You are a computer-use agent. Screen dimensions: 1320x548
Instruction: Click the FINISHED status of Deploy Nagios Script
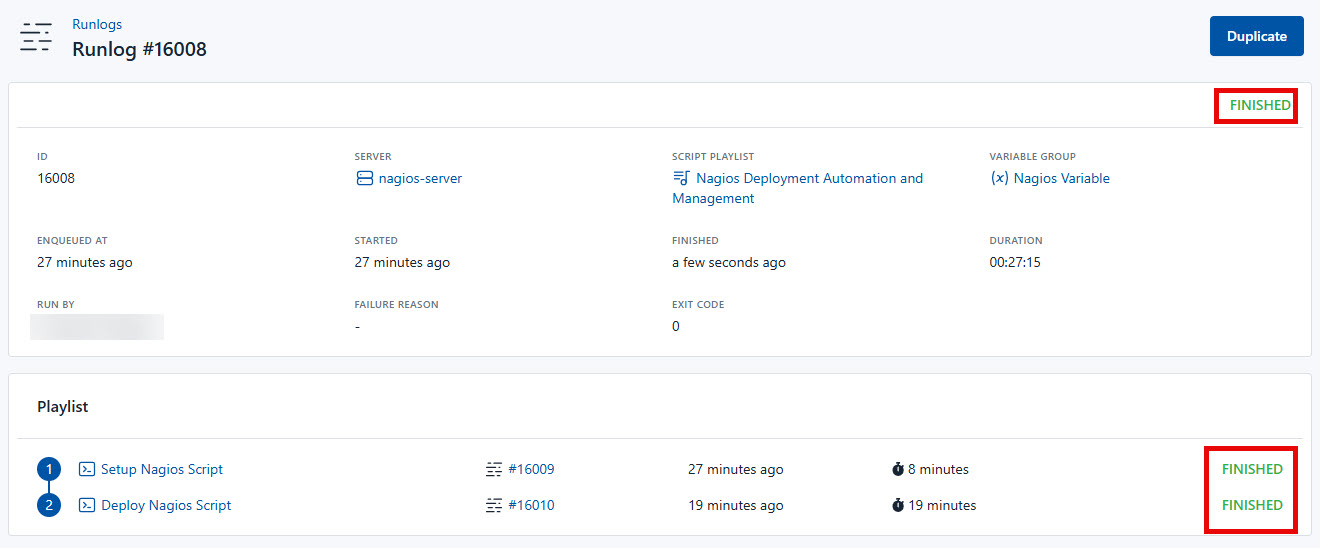pyautogui.click(x=1252, y=505)
